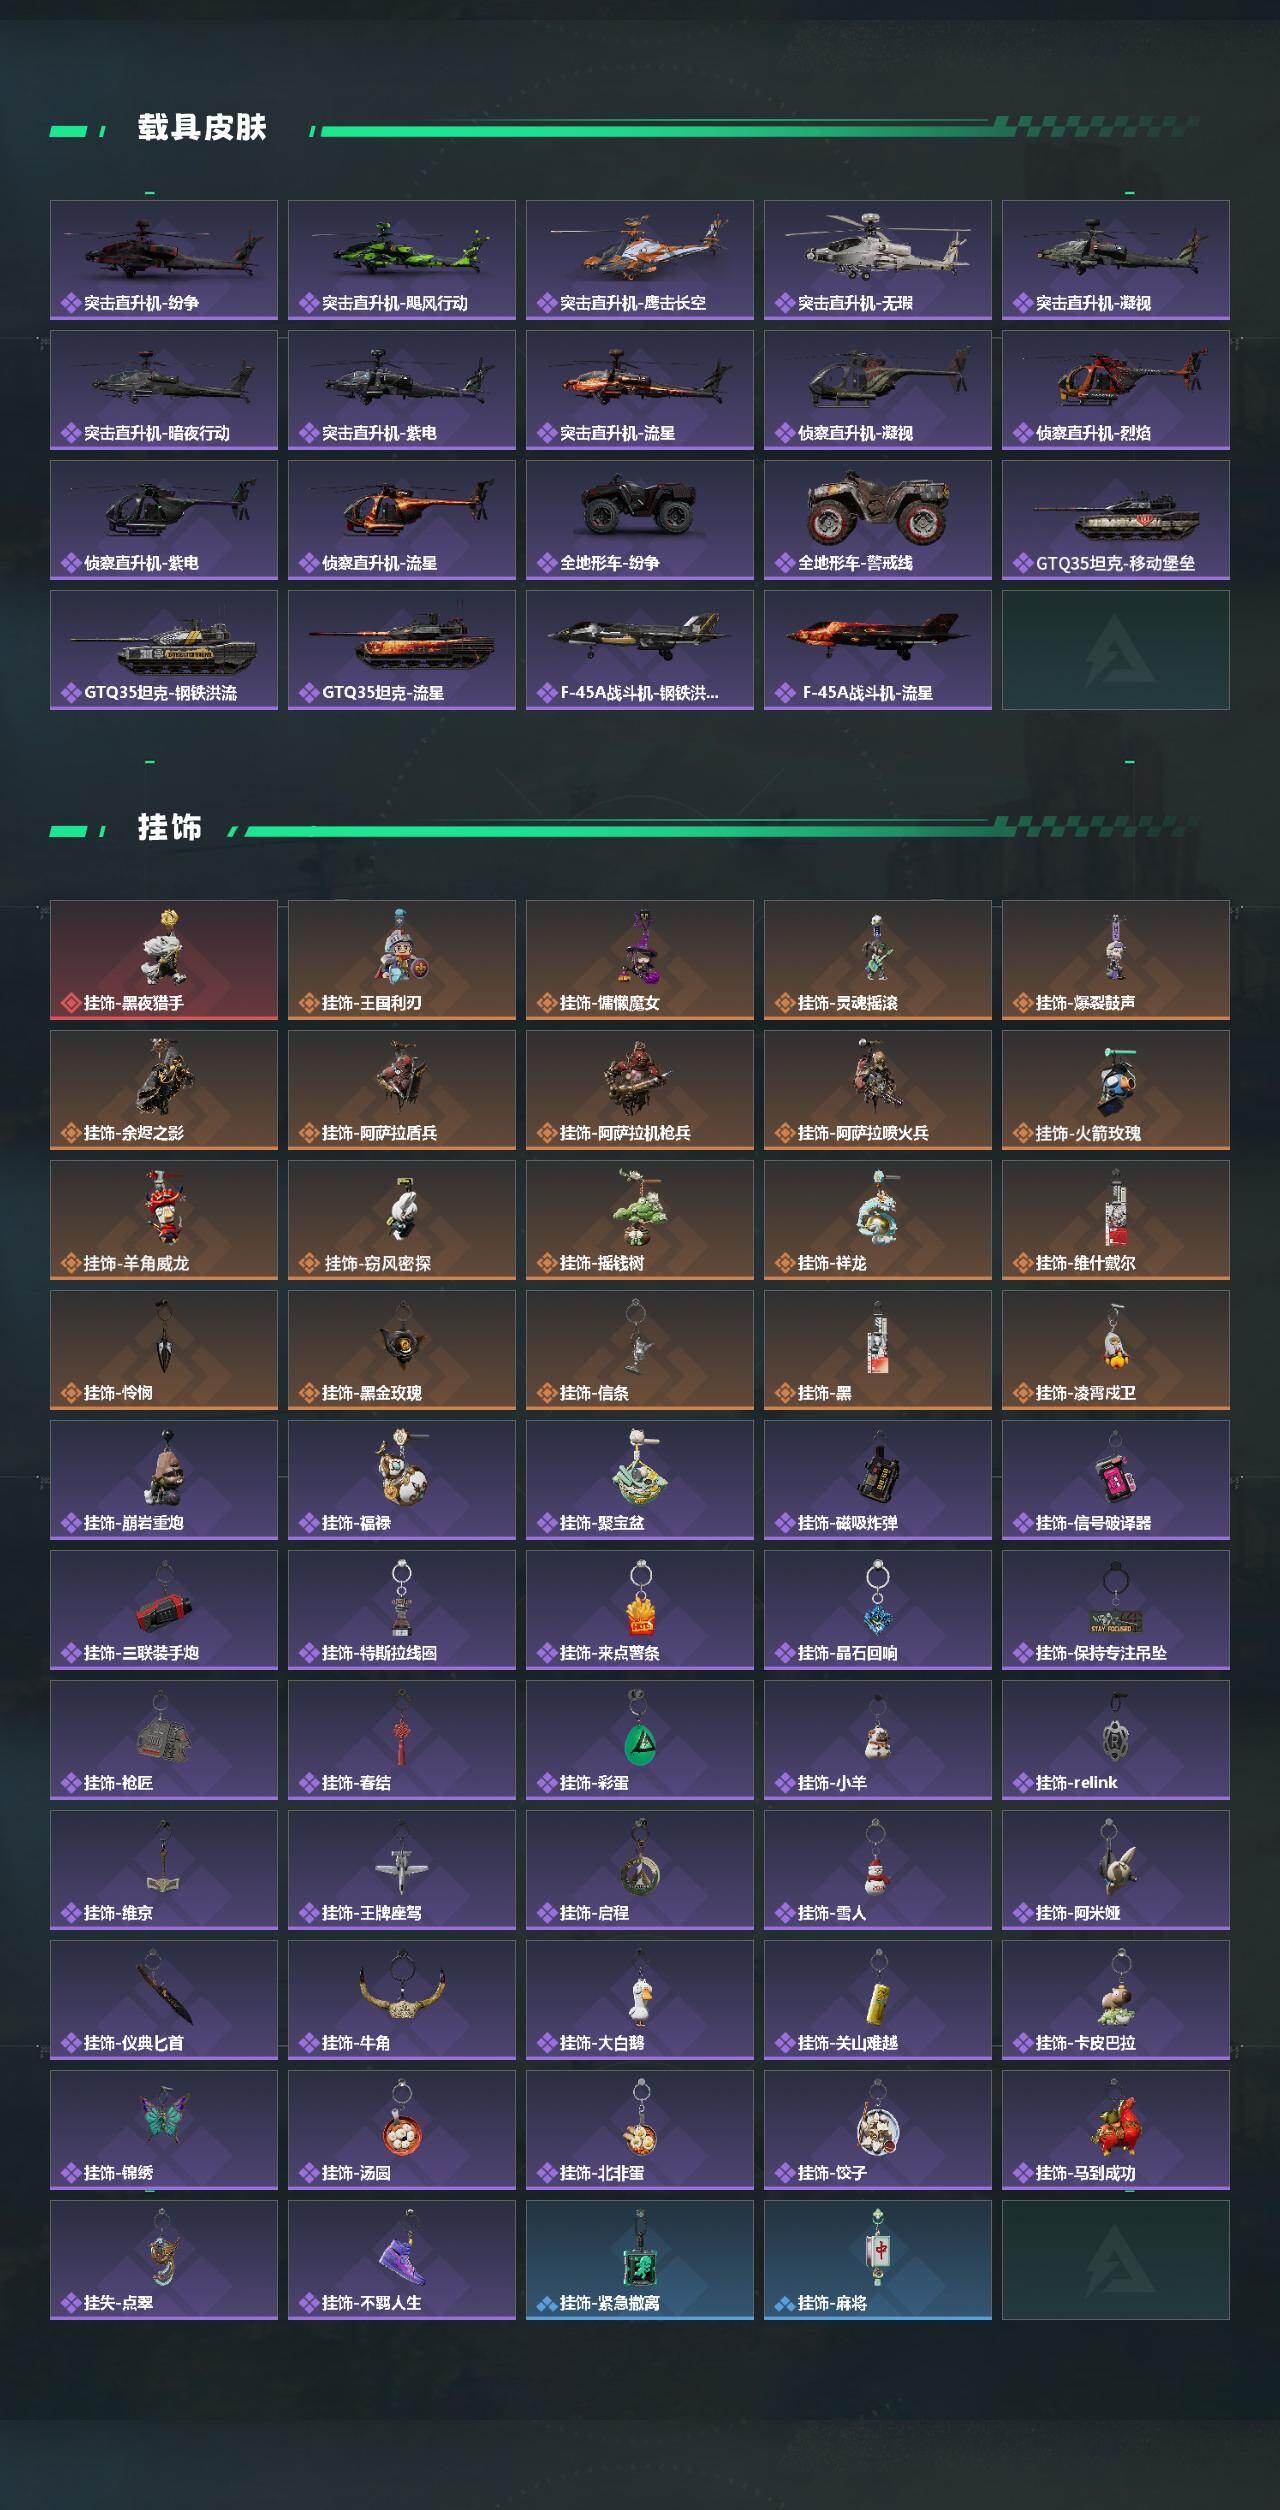
Task: Click the 载具皮肤 section header
Action: (x=202, y=128)
